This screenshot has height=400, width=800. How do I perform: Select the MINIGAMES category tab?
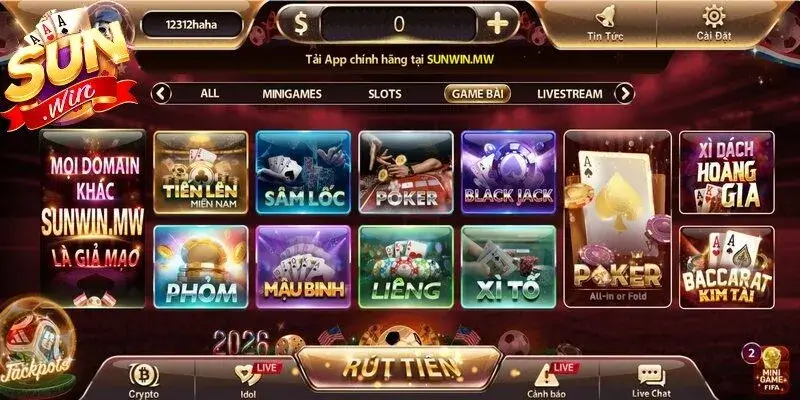tap(292, 94)
